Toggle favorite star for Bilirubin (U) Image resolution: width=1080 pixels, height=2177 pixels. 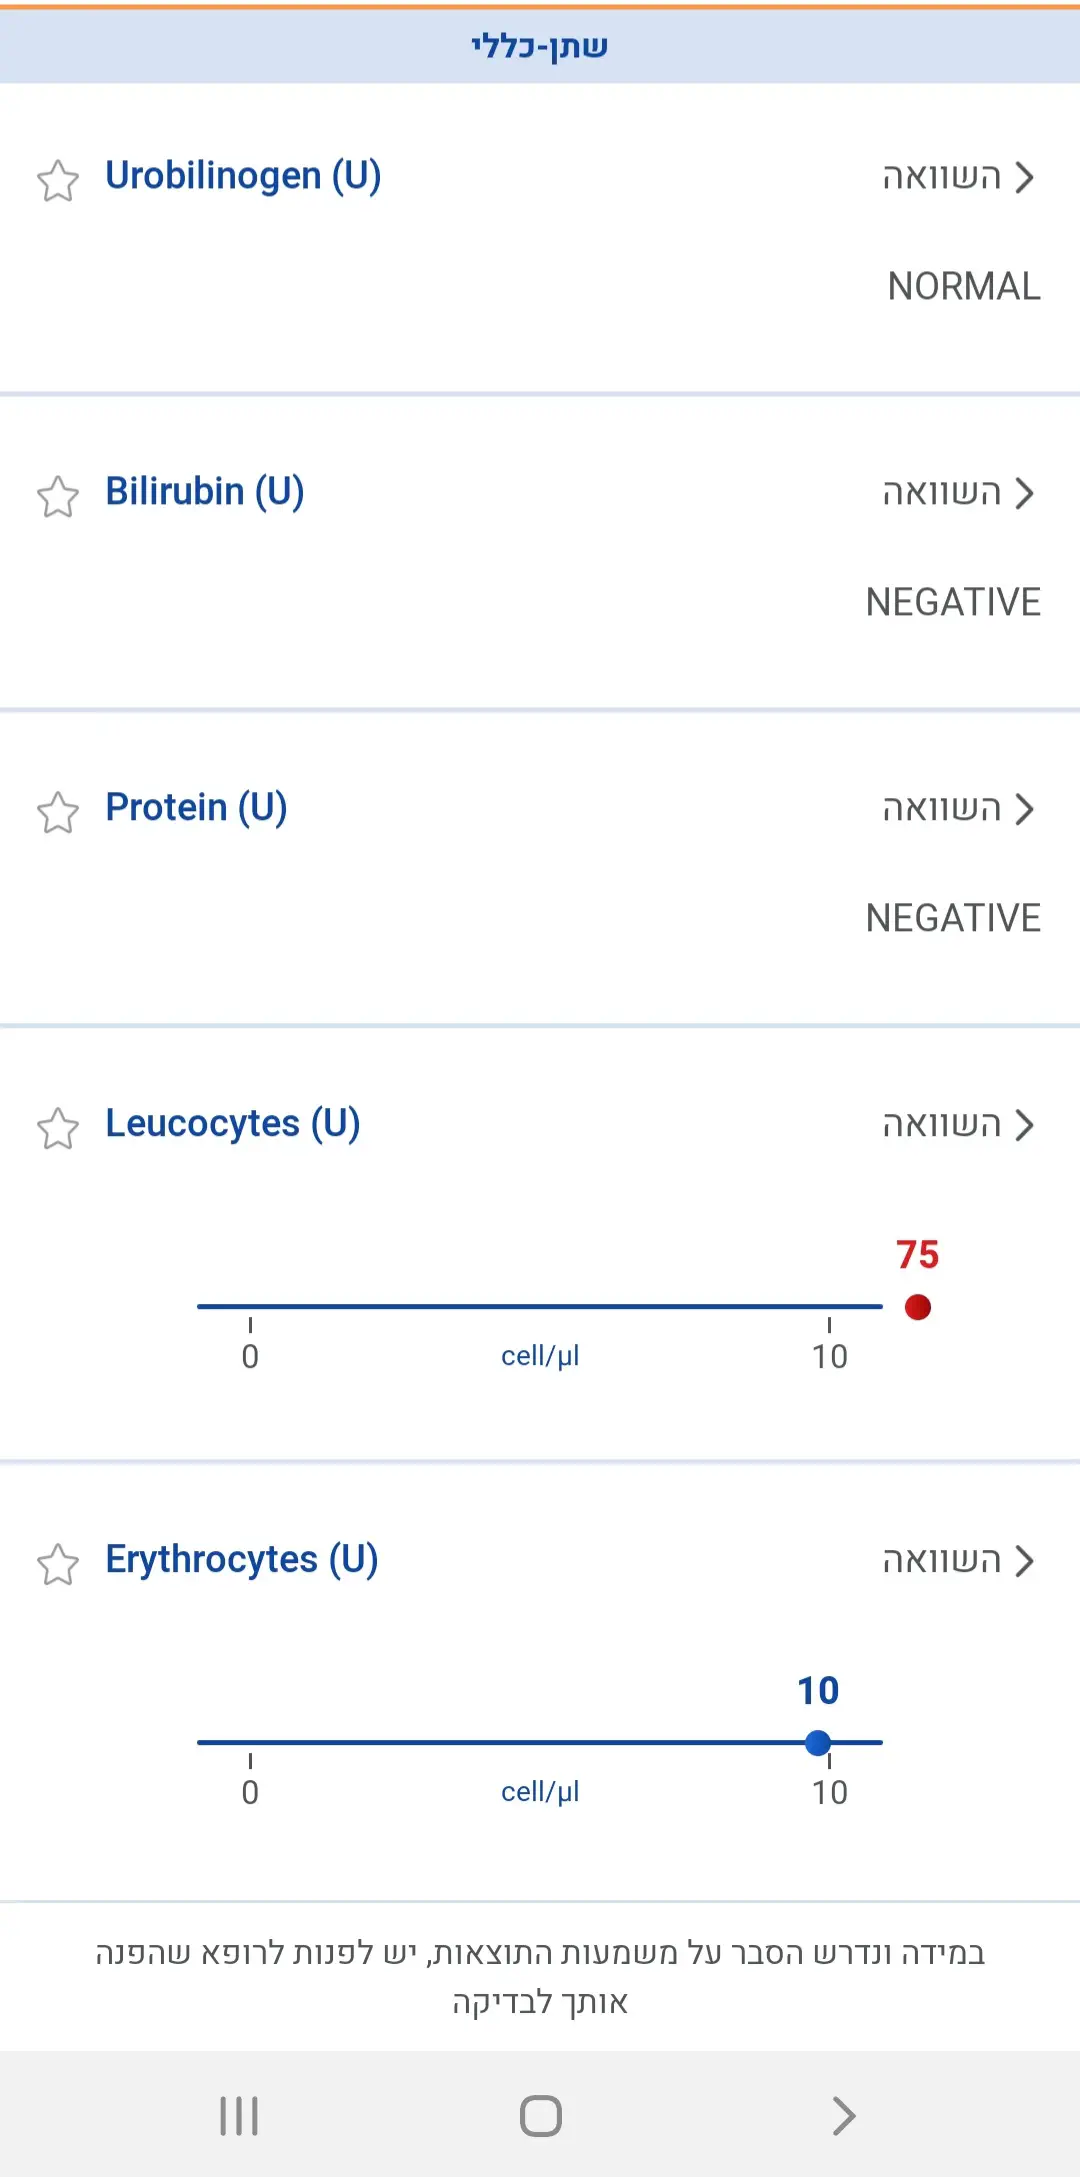pyautogui.click(x=58, y=497)
